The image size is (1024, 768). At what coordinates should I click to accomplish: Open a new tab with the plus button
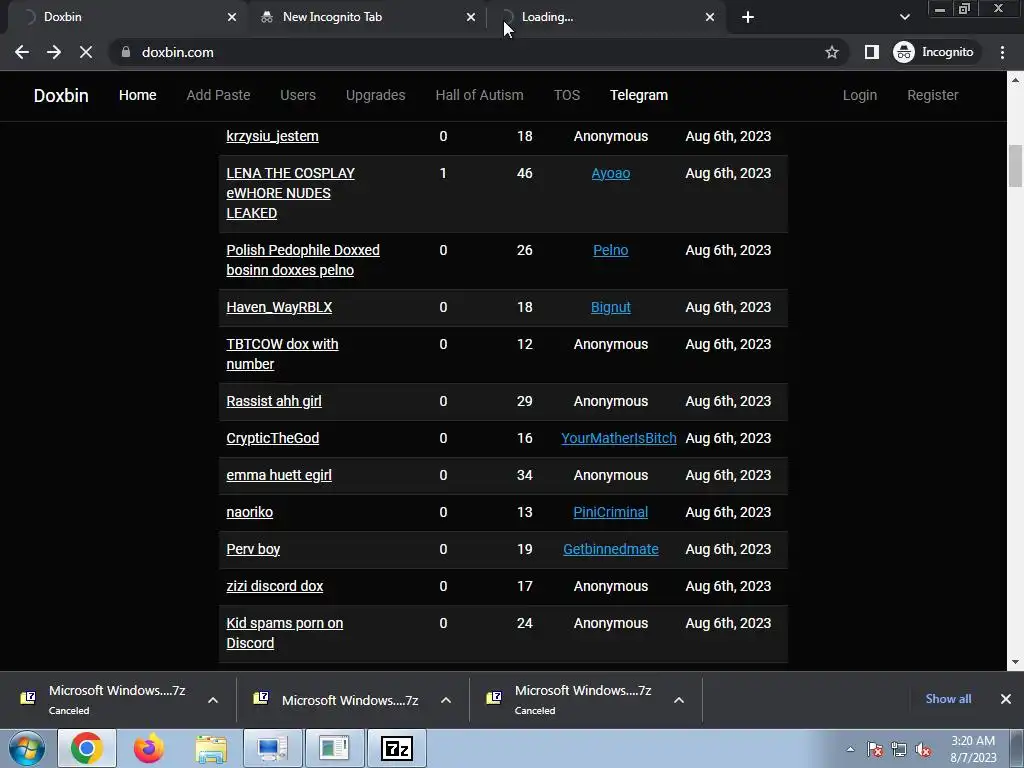(748, 17)
